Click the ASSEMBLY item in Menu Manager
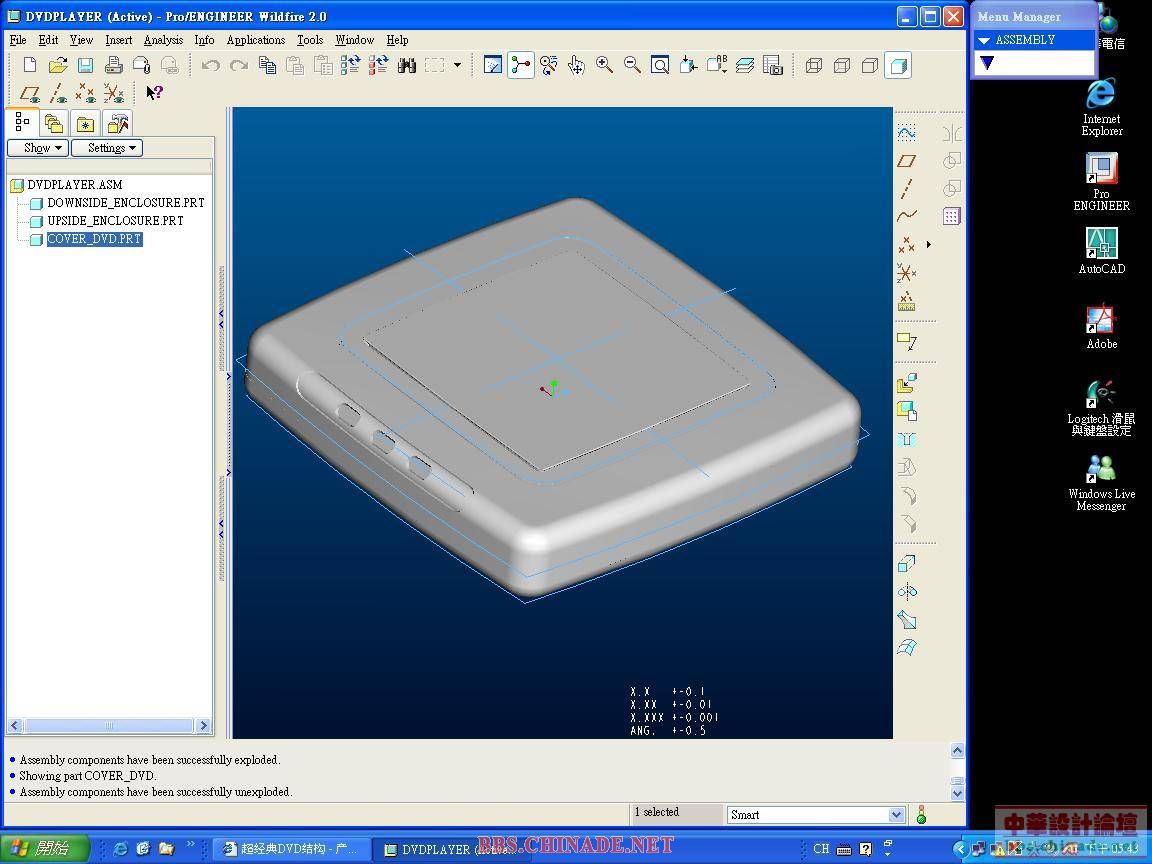 pos(1025,40)
